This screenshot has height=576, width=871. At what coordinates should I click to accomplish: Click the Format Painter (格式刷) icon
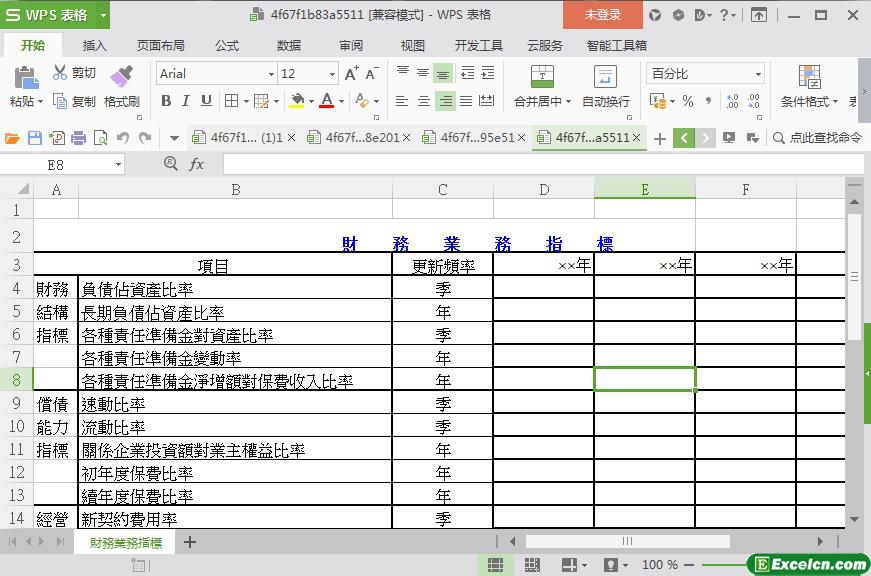coord(121,76)
